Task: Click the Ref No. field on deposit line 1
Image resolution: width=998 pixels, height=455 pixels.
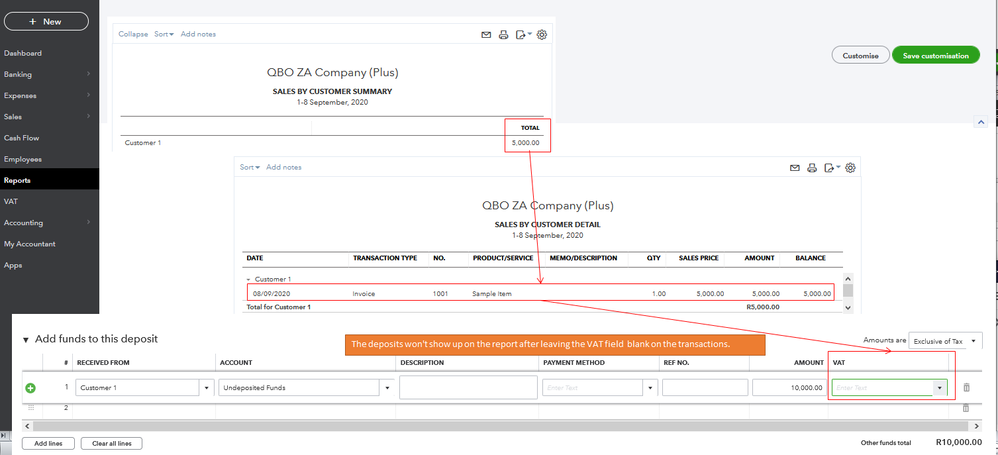Action: point(705,388)
